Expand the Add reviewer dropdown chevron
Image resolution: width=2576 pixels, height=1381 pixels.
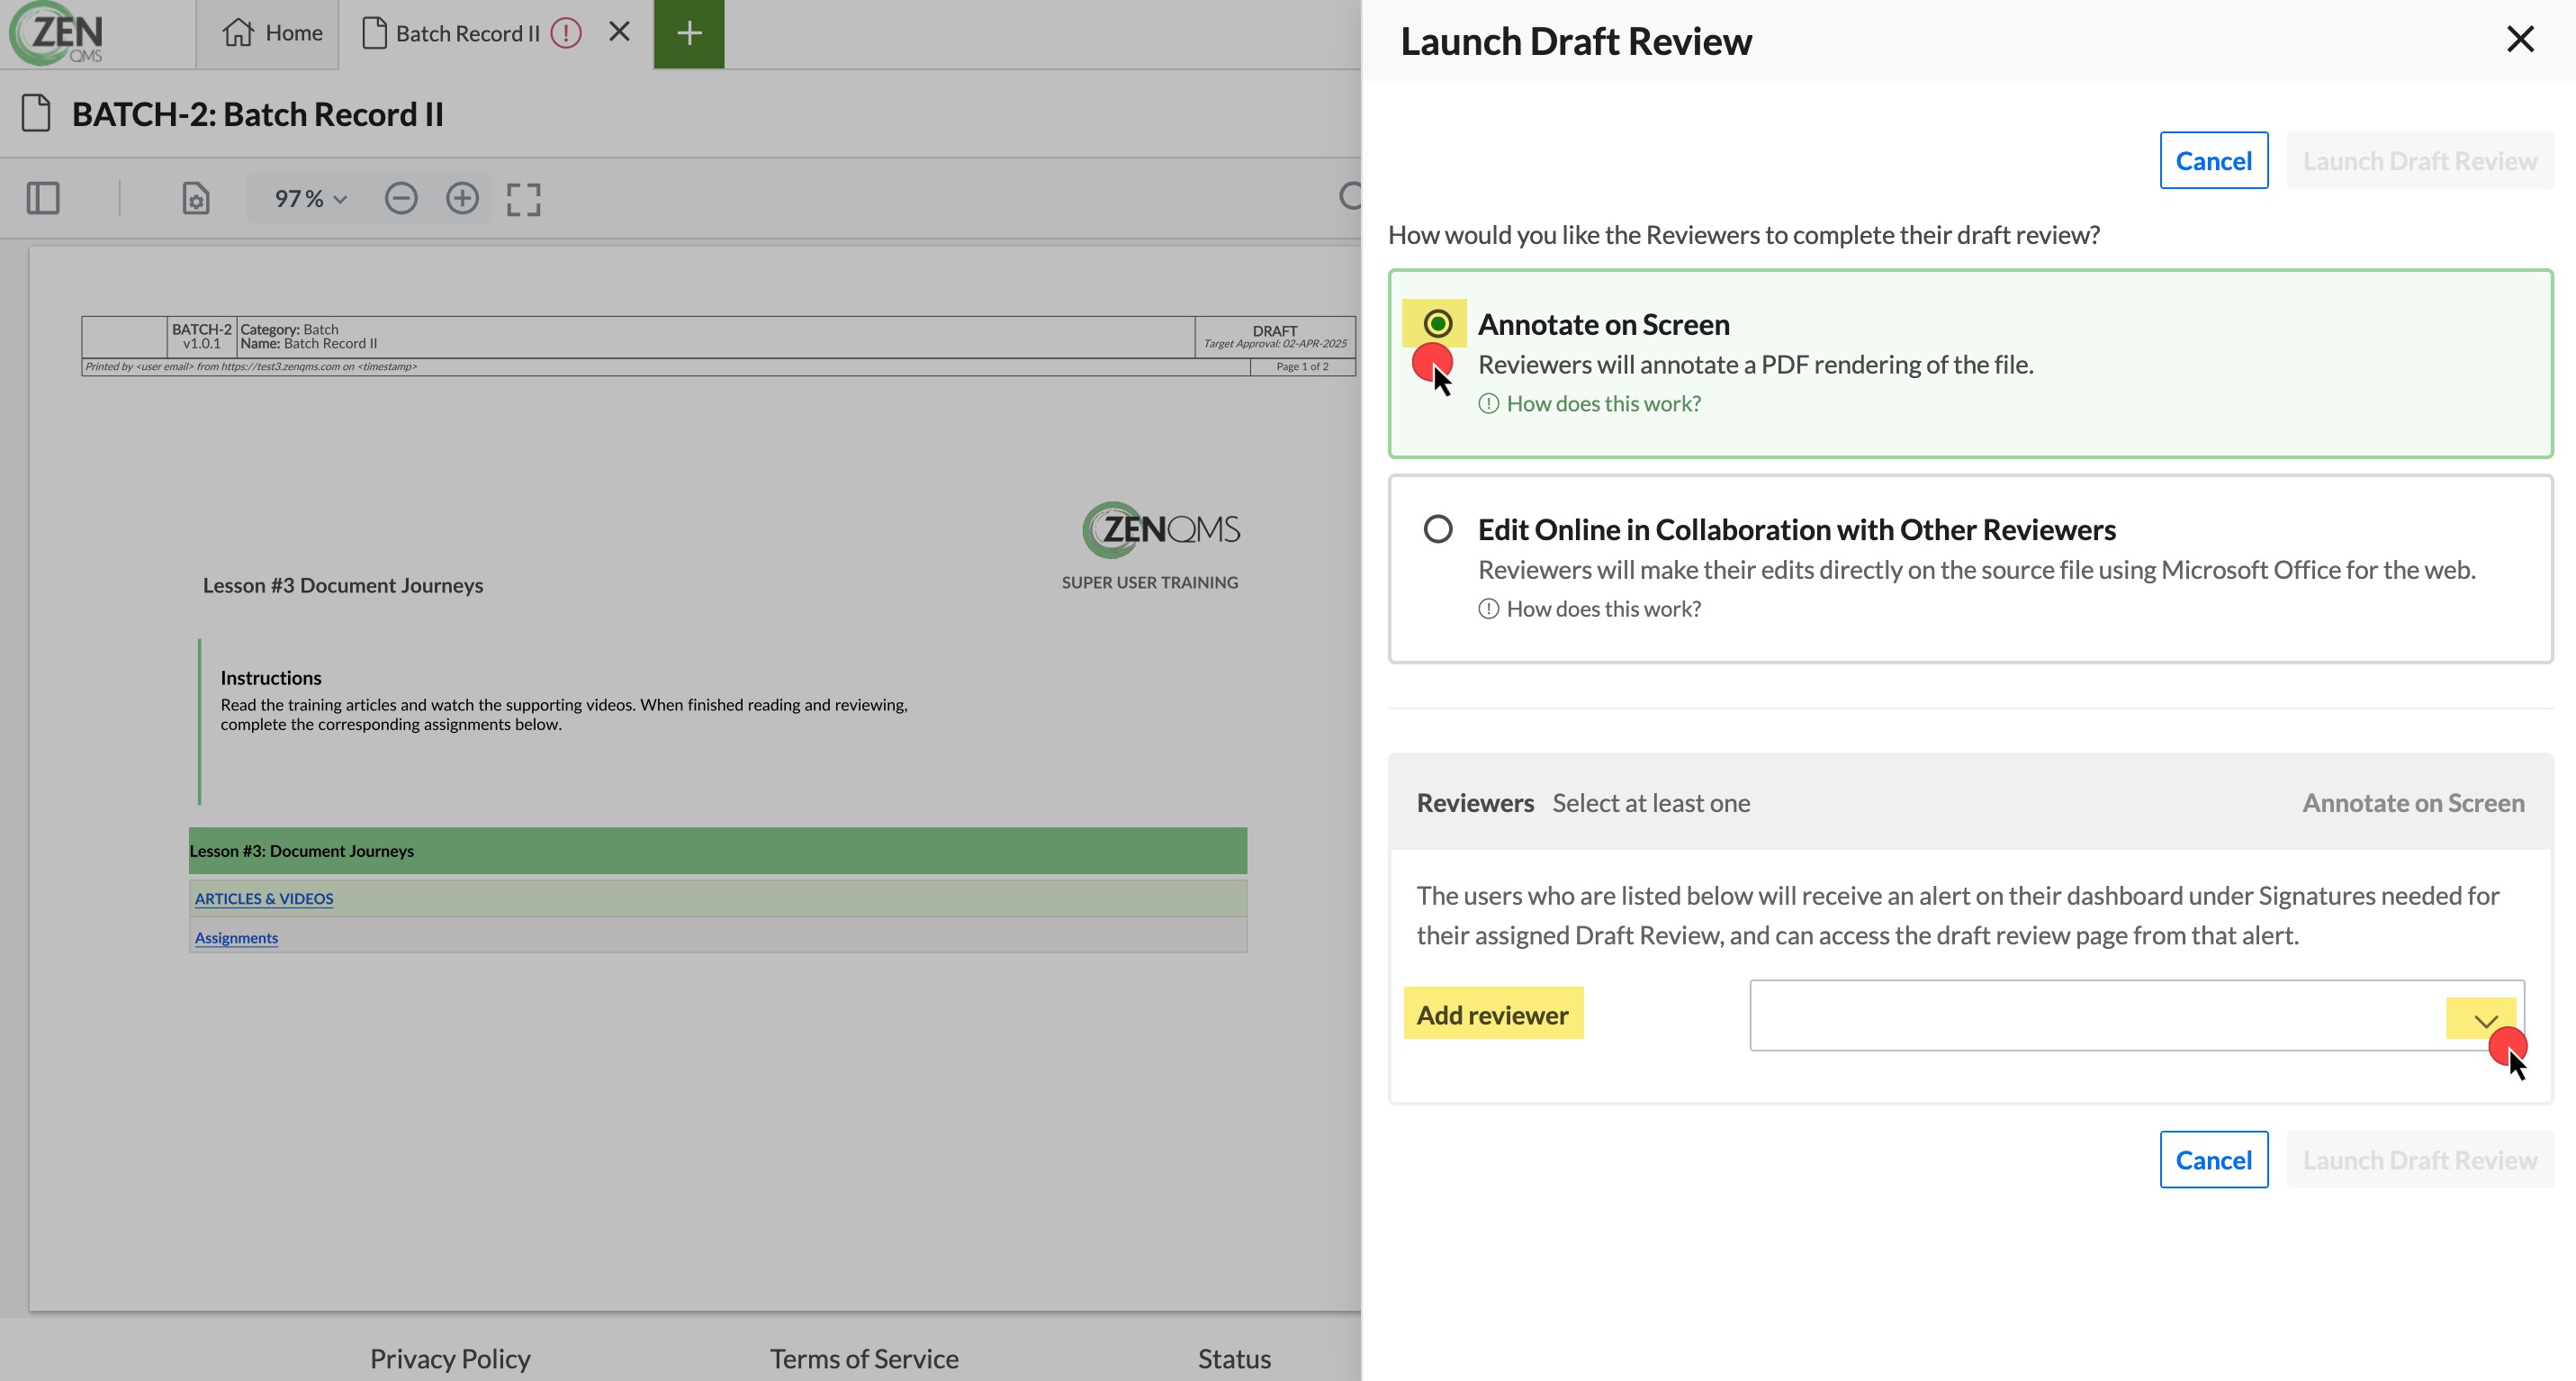point(2486,1020)
